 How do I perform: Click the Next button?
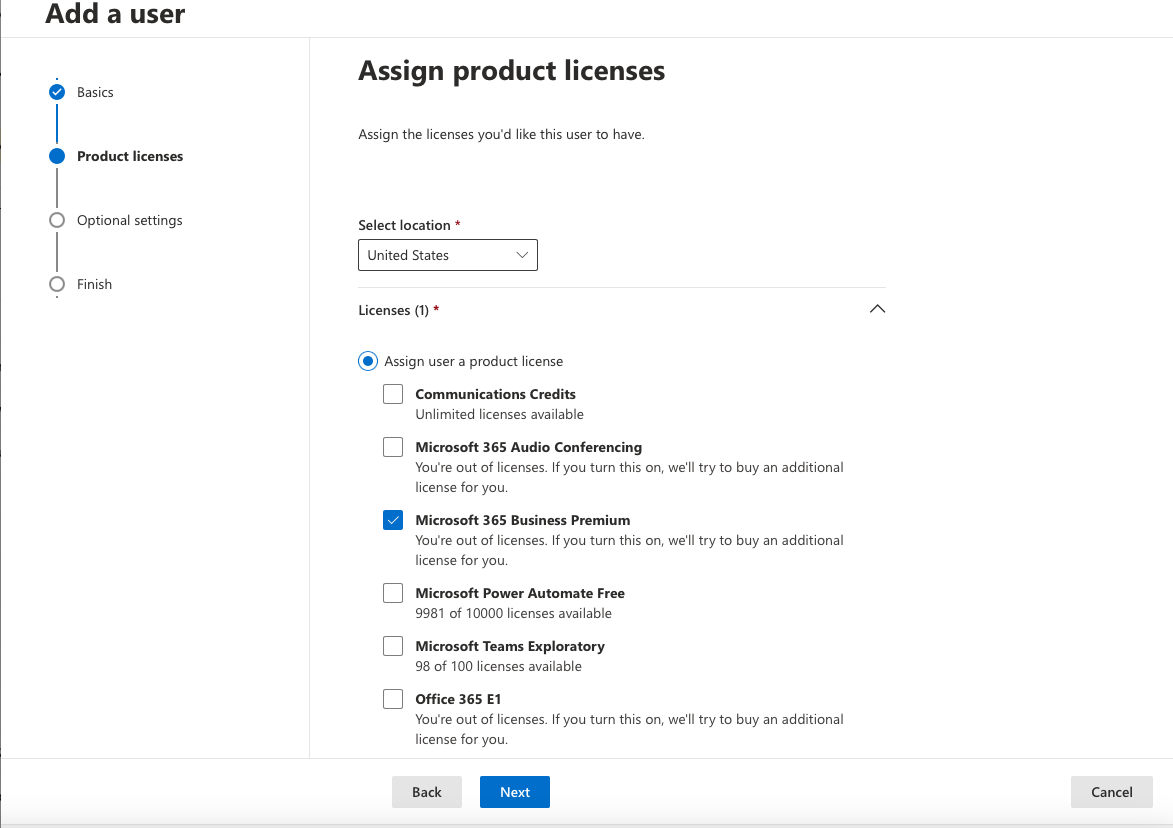pyautogui.click(x=515, y=792)
